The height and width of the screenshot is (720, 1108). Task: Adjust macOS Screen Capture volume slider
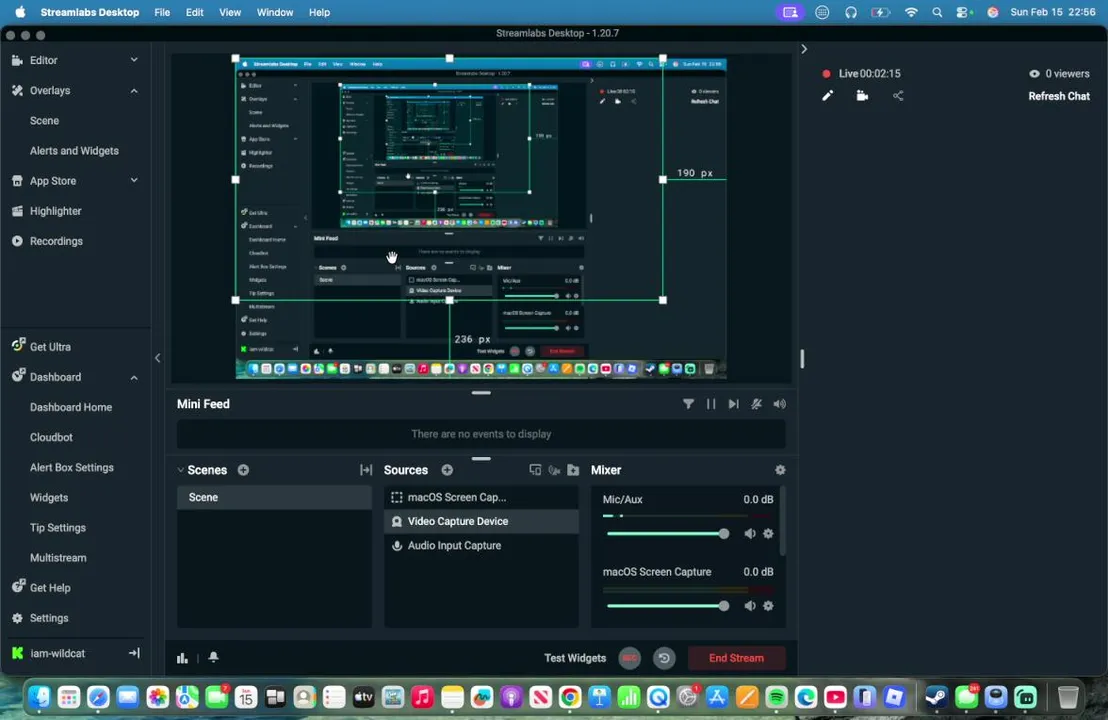(x=667, y=606)
